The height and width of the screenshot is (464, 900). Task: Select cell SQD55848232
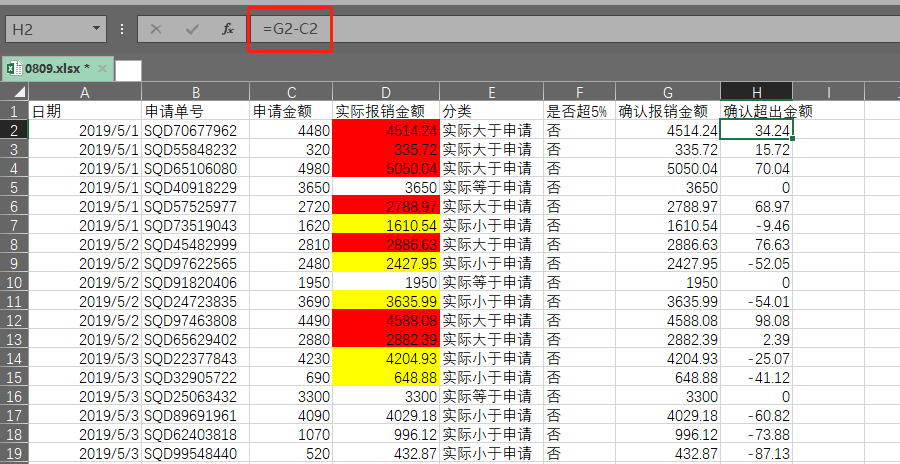(x=196, y=149)
